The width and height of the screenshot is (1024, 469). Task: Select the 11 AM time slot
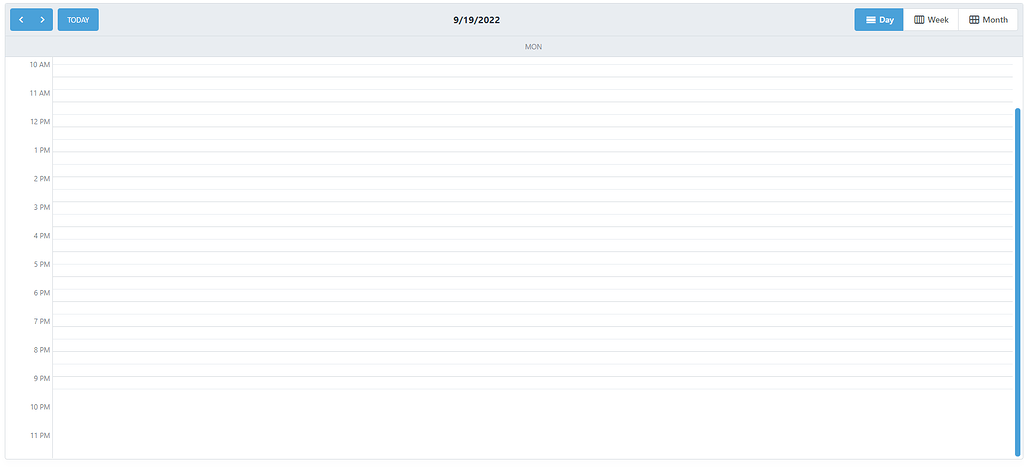click(533, 96)
